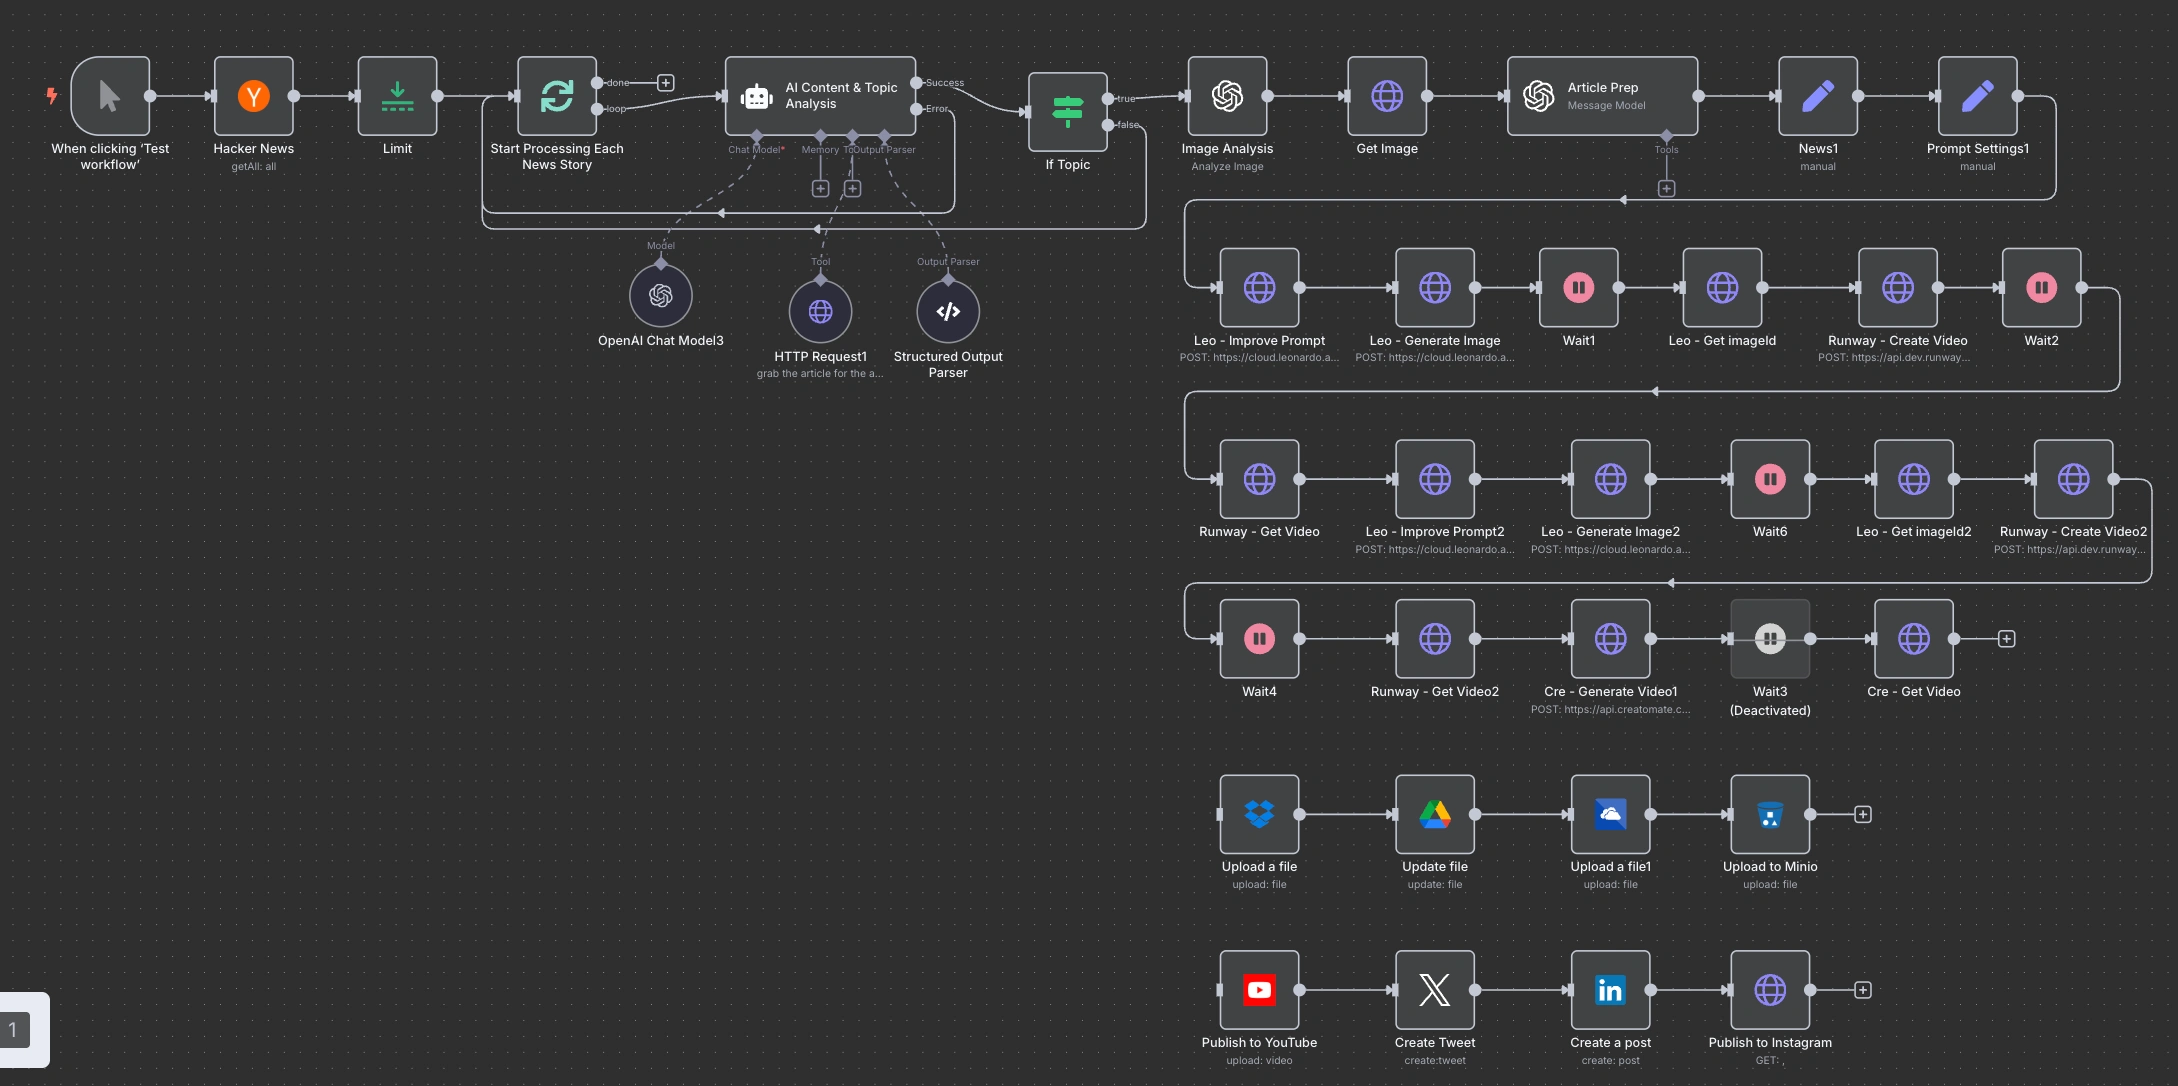This screenshot has width=2178, height=1086.
Task: Open the Wait1 pause node
Action: click(1579, 288)
